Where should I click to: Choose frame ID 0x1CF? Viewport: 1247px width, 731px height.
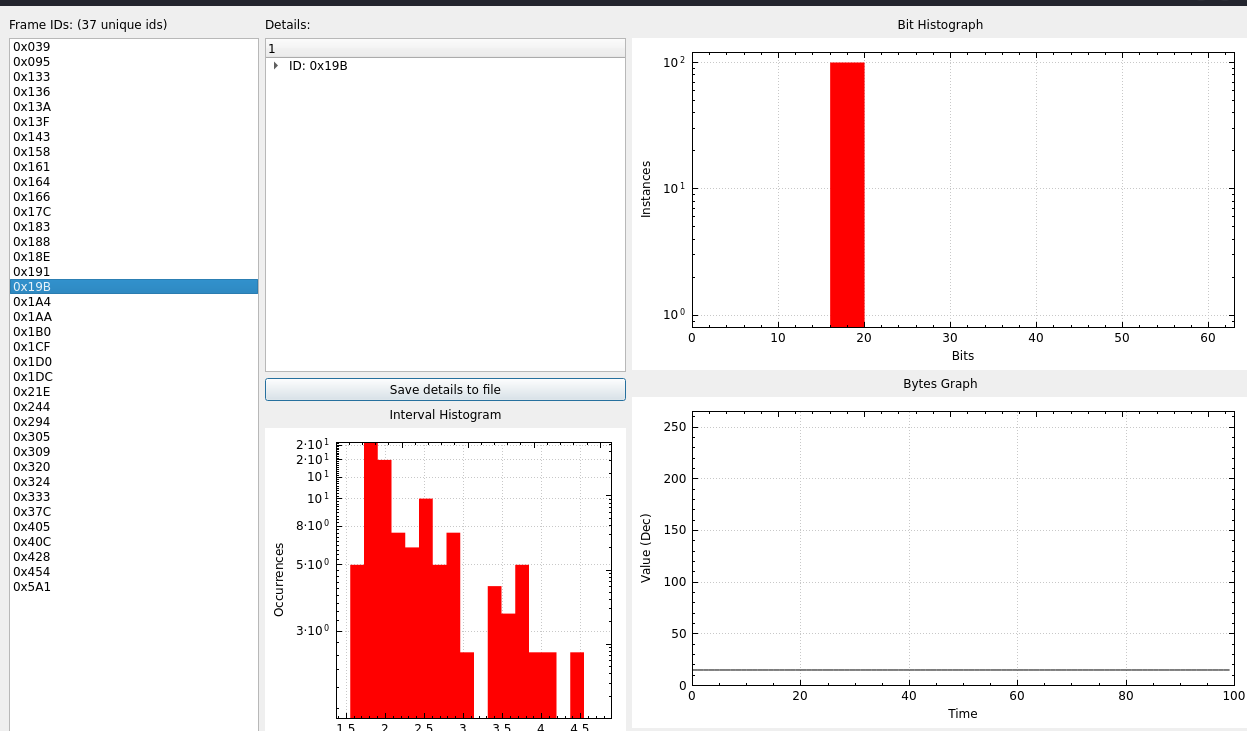click(x=32, y=347)
